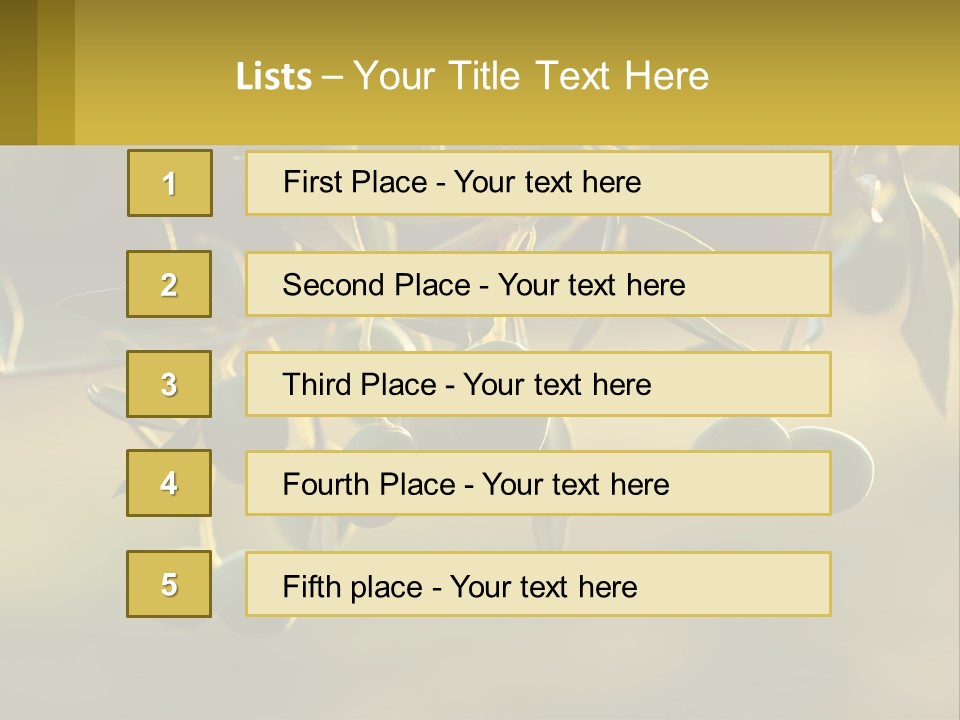Select the lighter vertical stripe beside corner square
This screenshot has height=720, width=960.
56,72
